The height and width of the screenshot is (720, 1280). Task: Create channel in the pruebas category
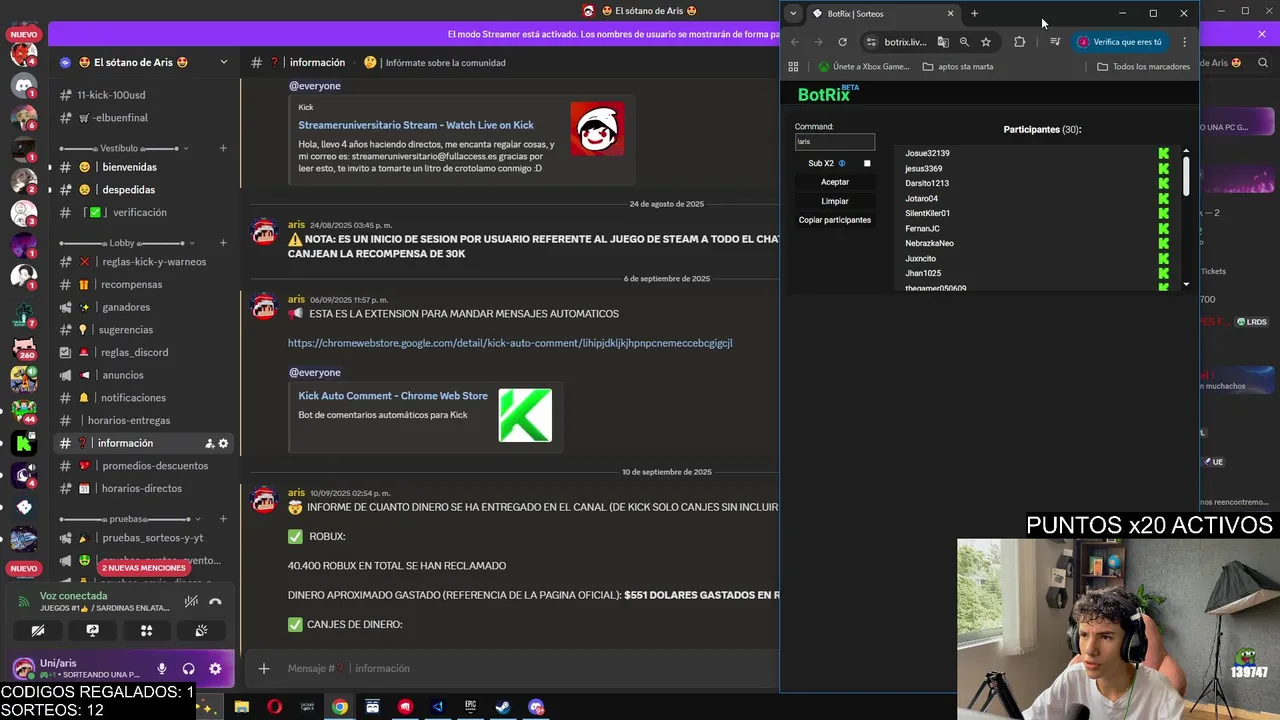[x=223, y=519]
